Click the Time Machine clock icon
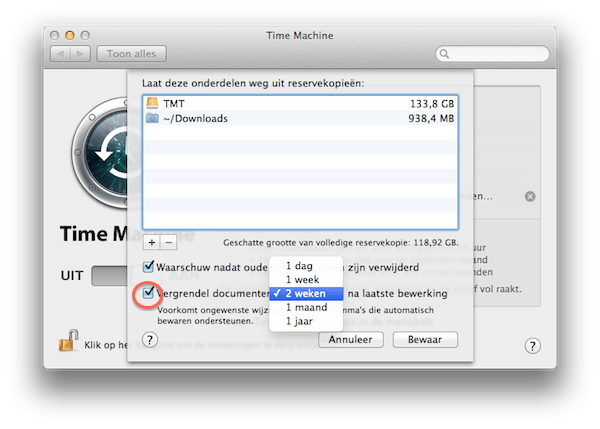The height and width of the screenshot is (429, 600). pyautogui.click(x=100, y=153)
